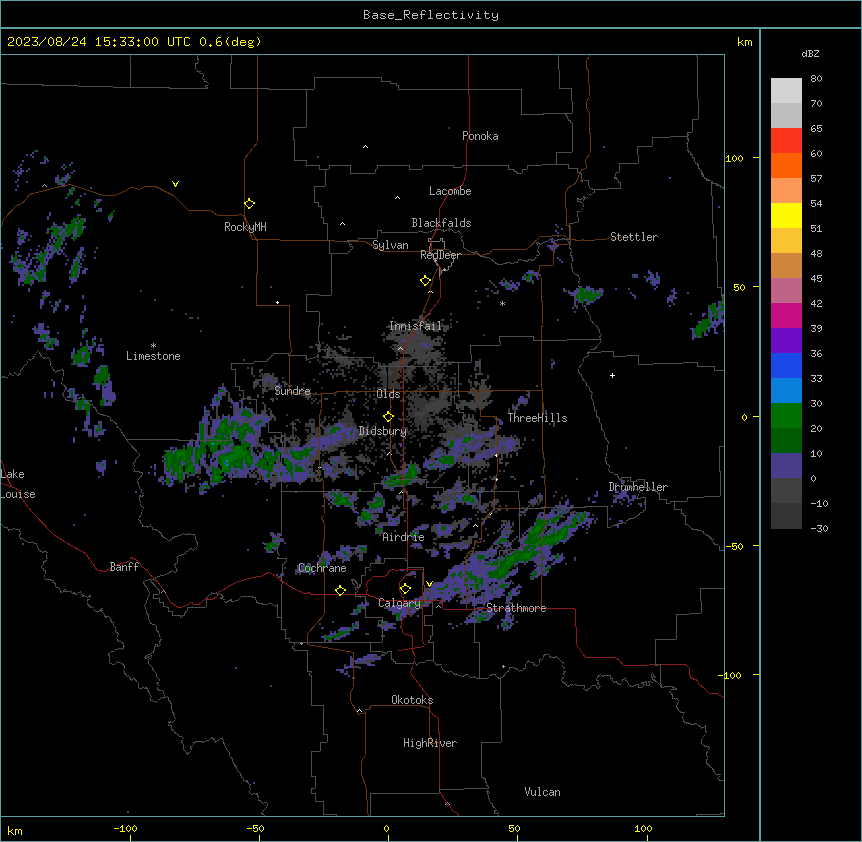Select the Calgary label
The width and height of the screenshot is (862, 842).
pyautogui.click(x=399, y=603)
